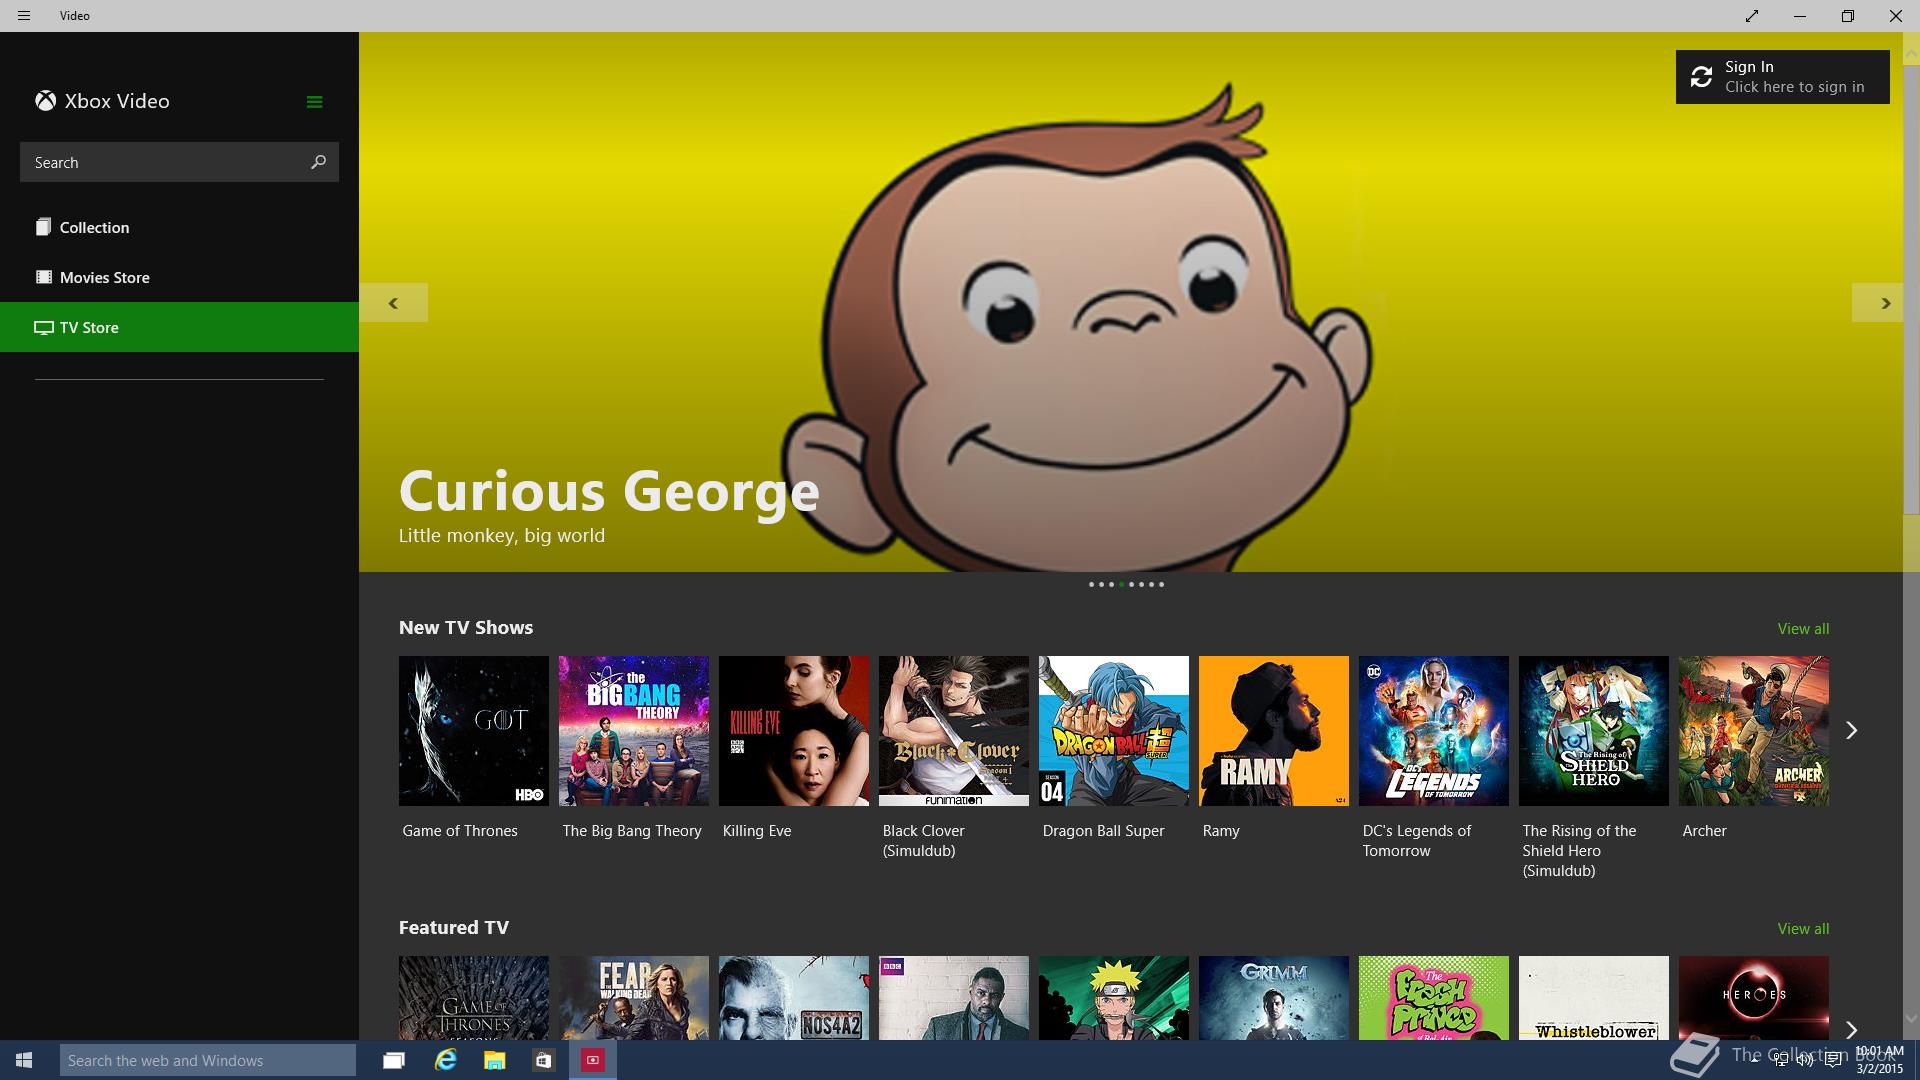Open volume control in system tray

click(x=1805, y=1060)
